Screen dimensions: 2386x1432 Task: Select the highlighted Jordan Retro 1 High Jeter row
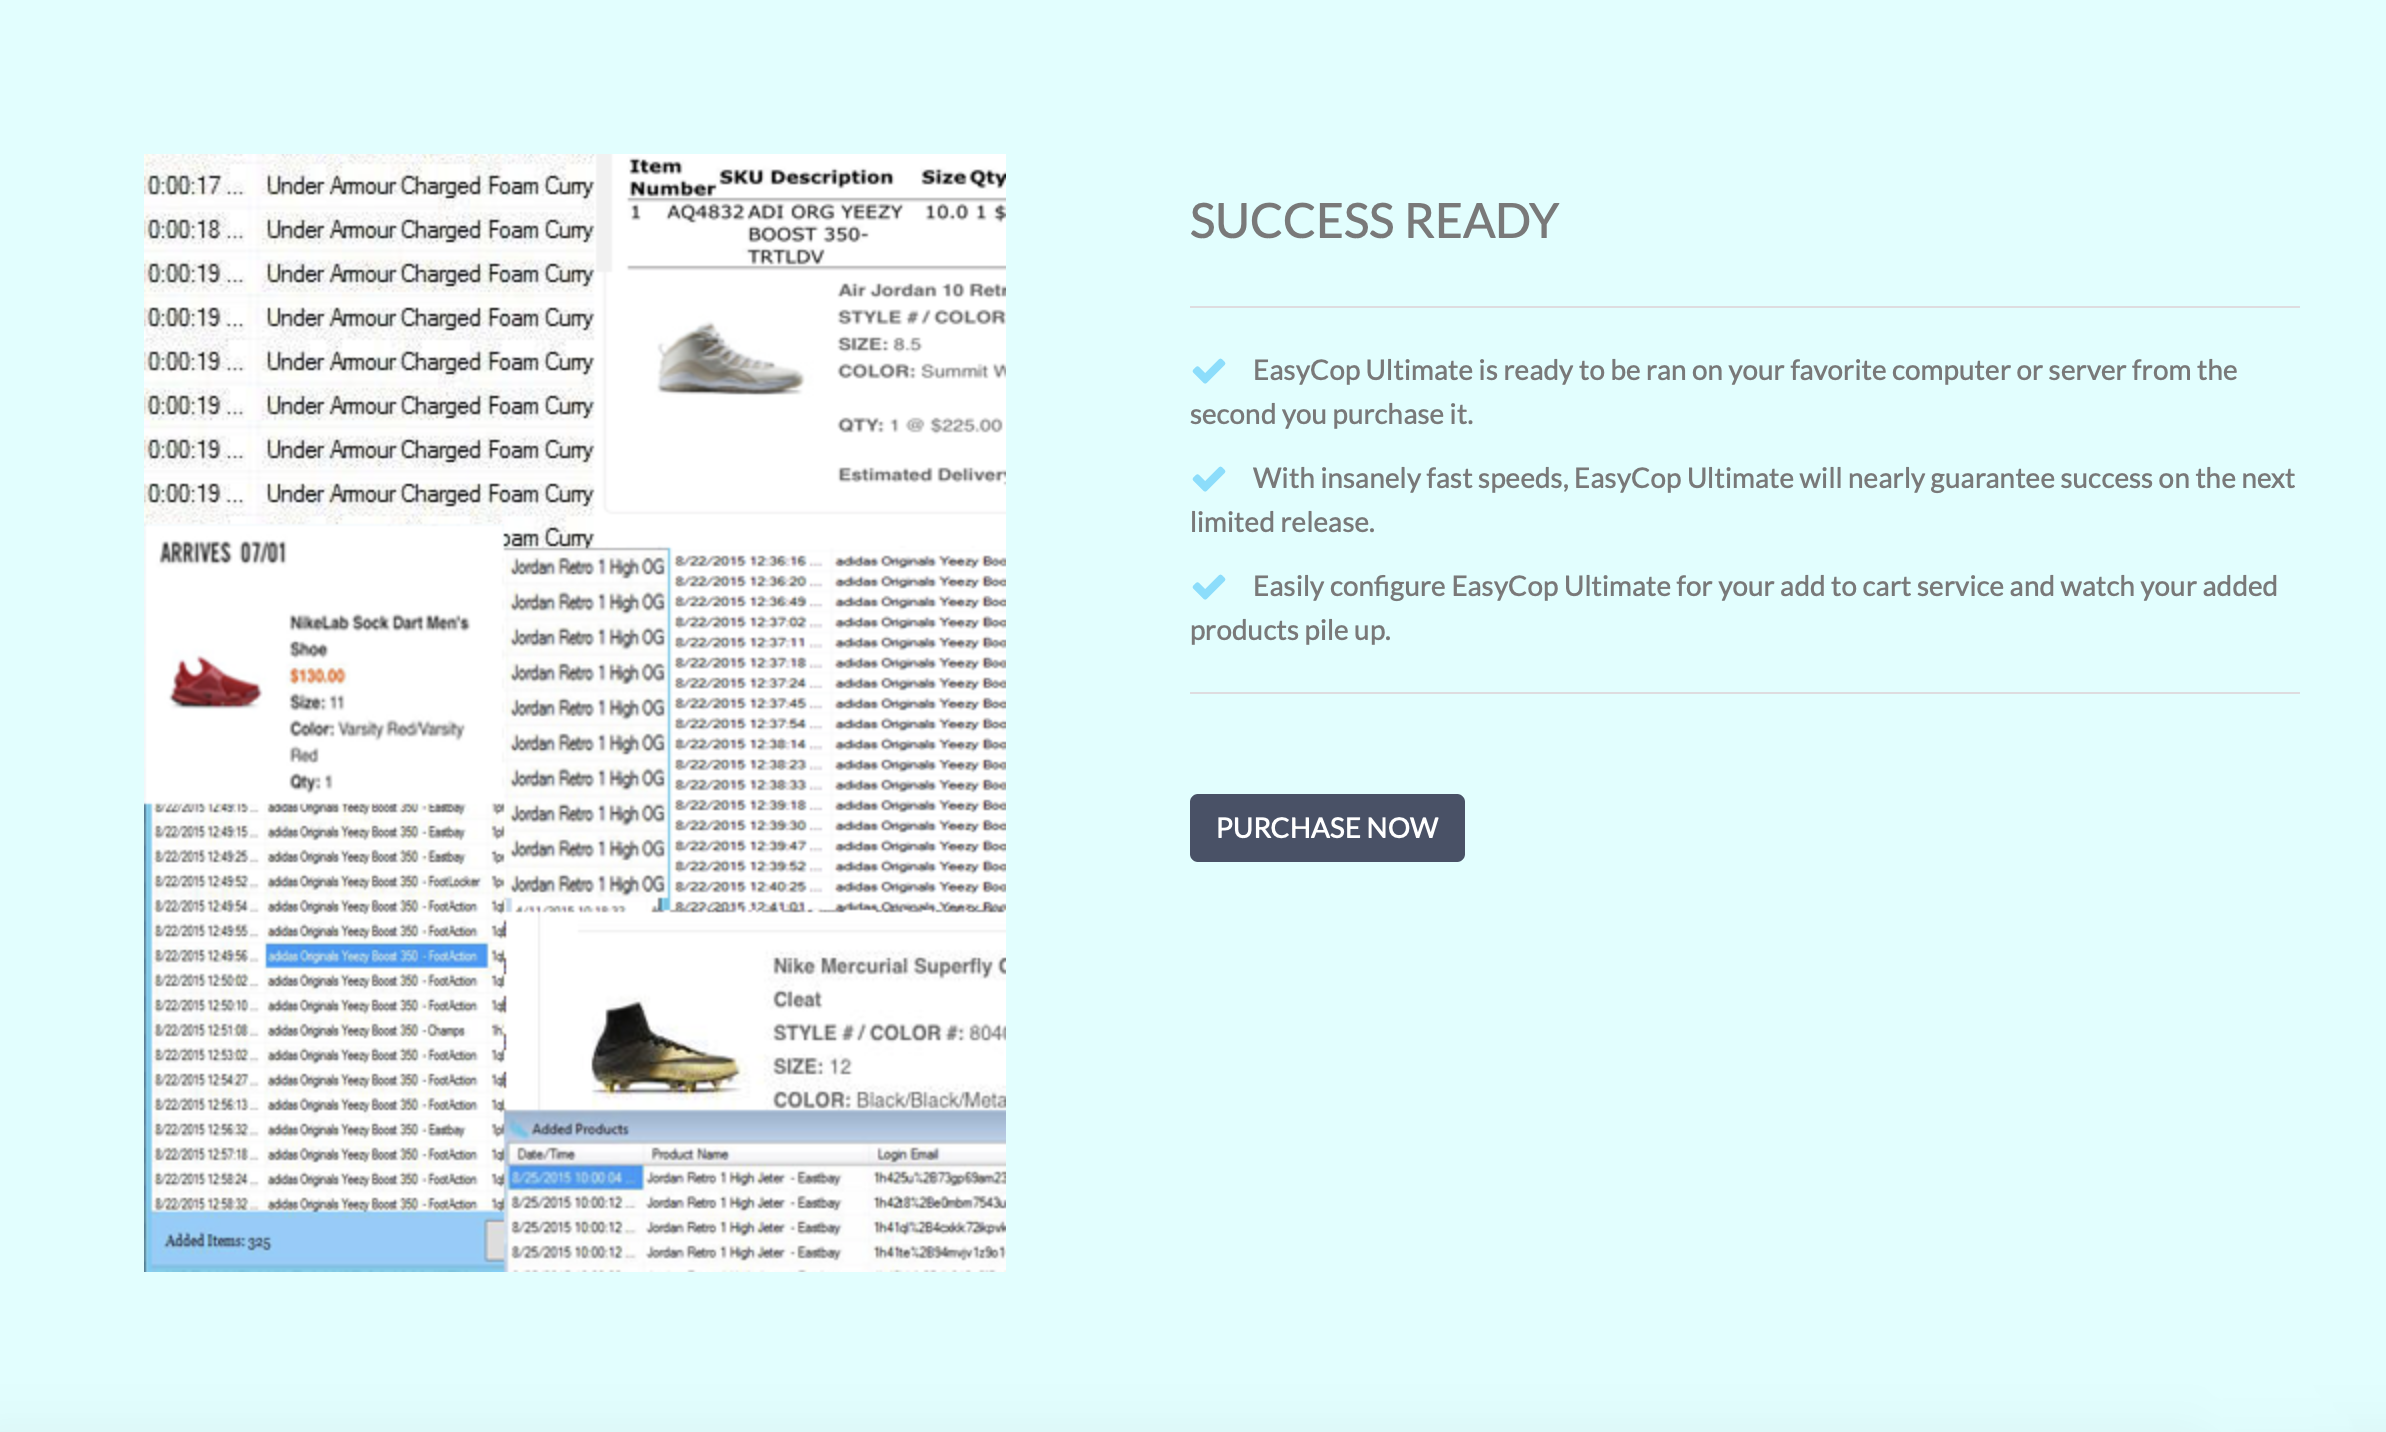(x=742, y=1178)
